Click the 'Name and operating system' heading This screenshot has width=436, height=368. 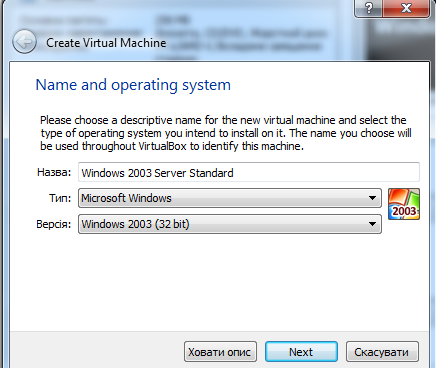[x=133, y=85]
